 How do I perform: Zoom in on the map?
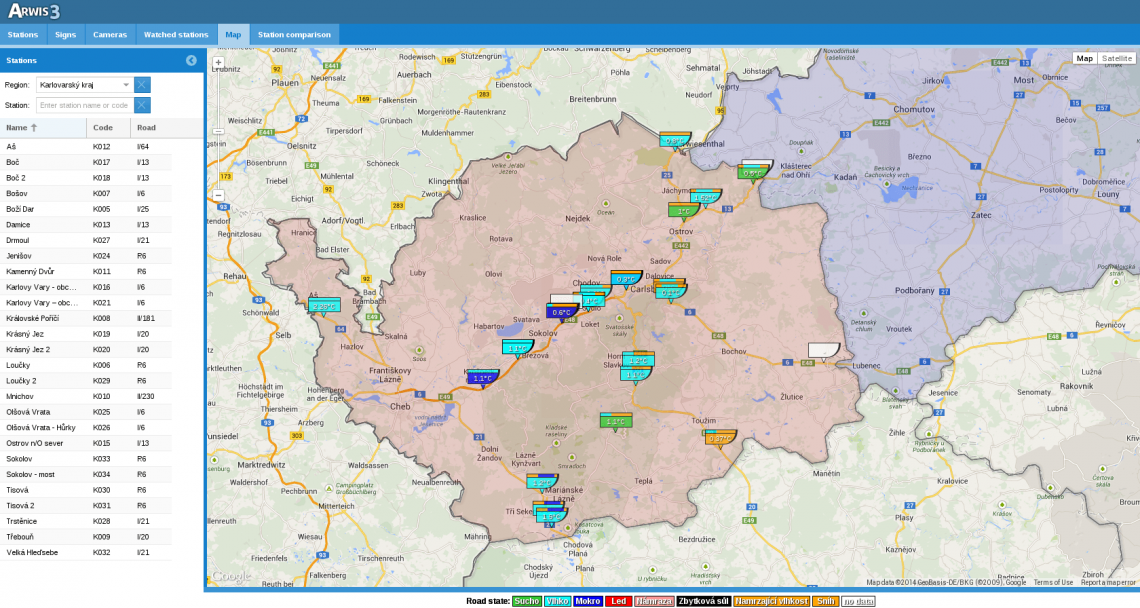[x=218, y=63]
